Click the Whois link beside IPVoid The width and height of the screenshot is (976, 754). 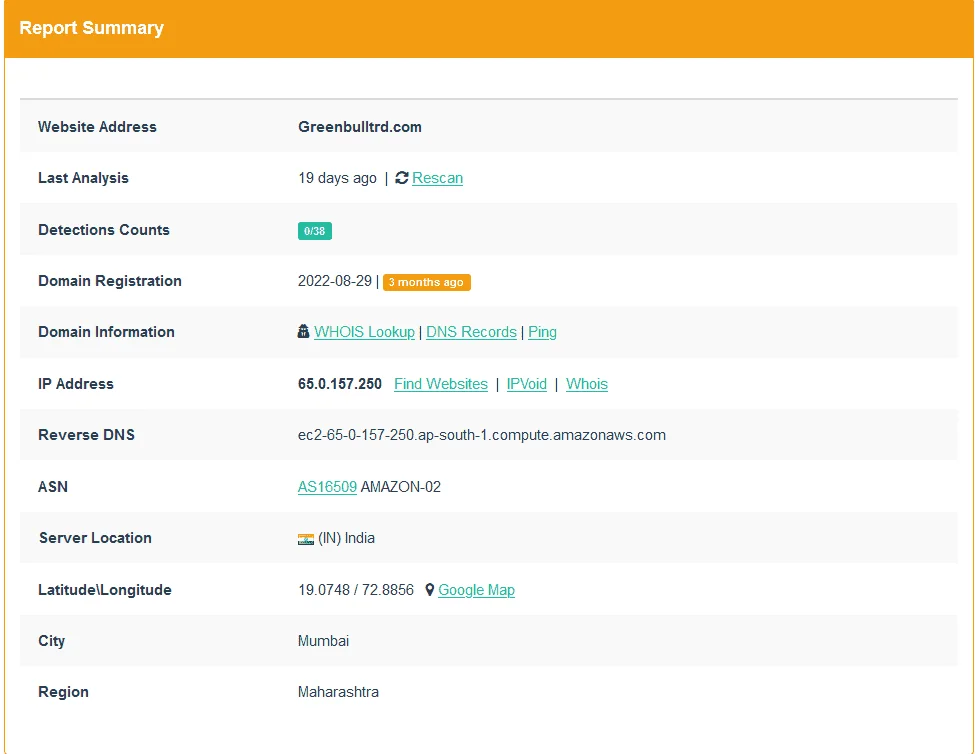point(586,384)
